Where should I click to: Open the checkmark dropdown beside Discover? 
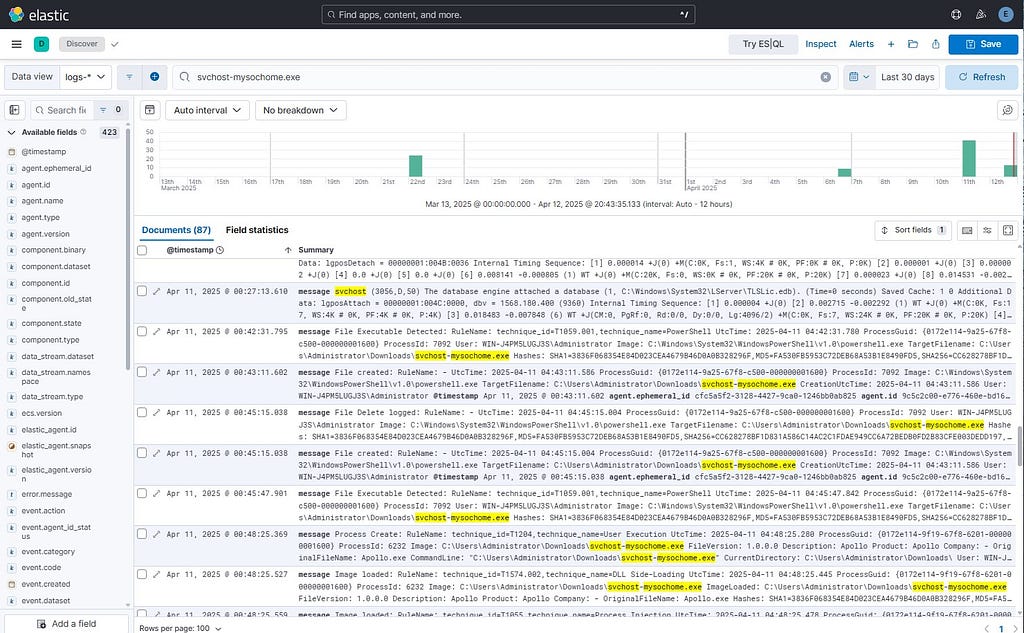tap(115, 44)
